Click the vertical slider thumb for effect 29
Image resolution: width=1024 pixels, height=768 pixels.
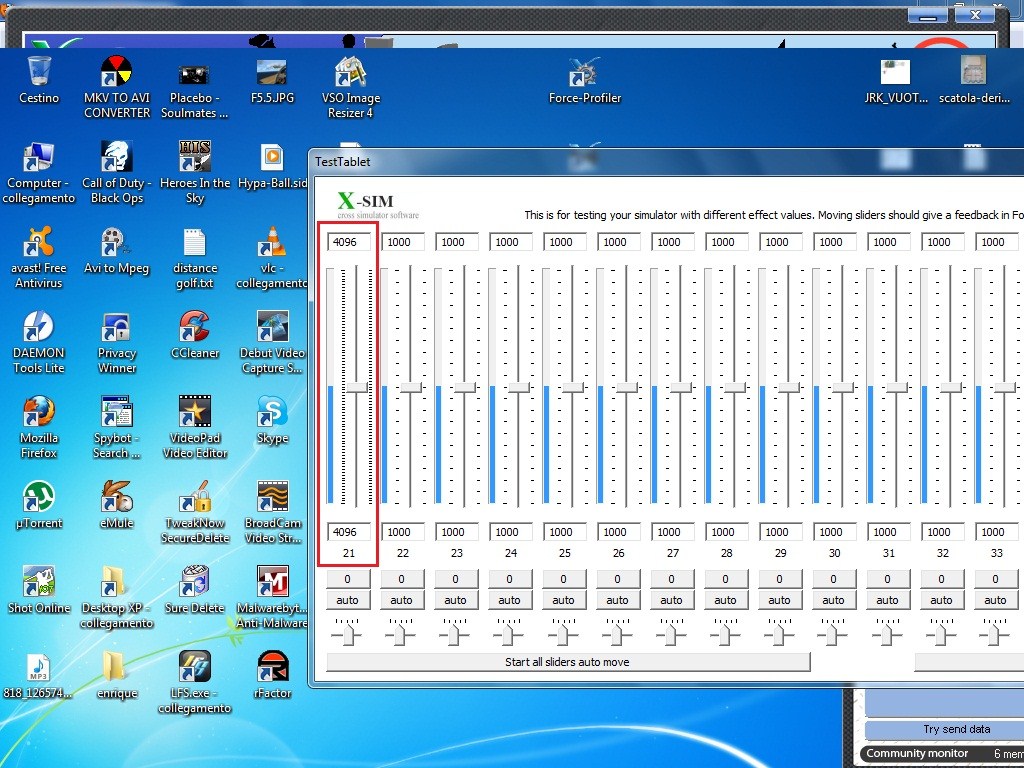(x=789, y=387)
